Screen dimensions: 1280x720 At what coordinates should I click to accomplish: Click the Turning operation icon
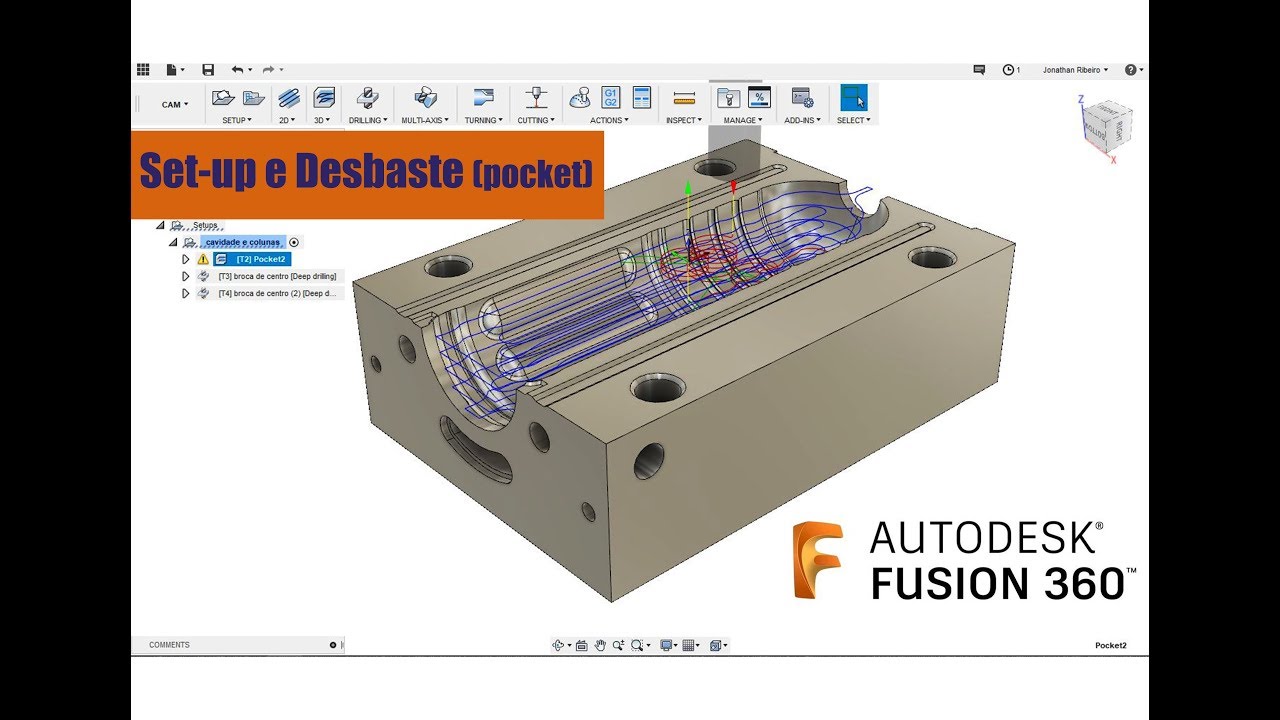pos(483,98)
